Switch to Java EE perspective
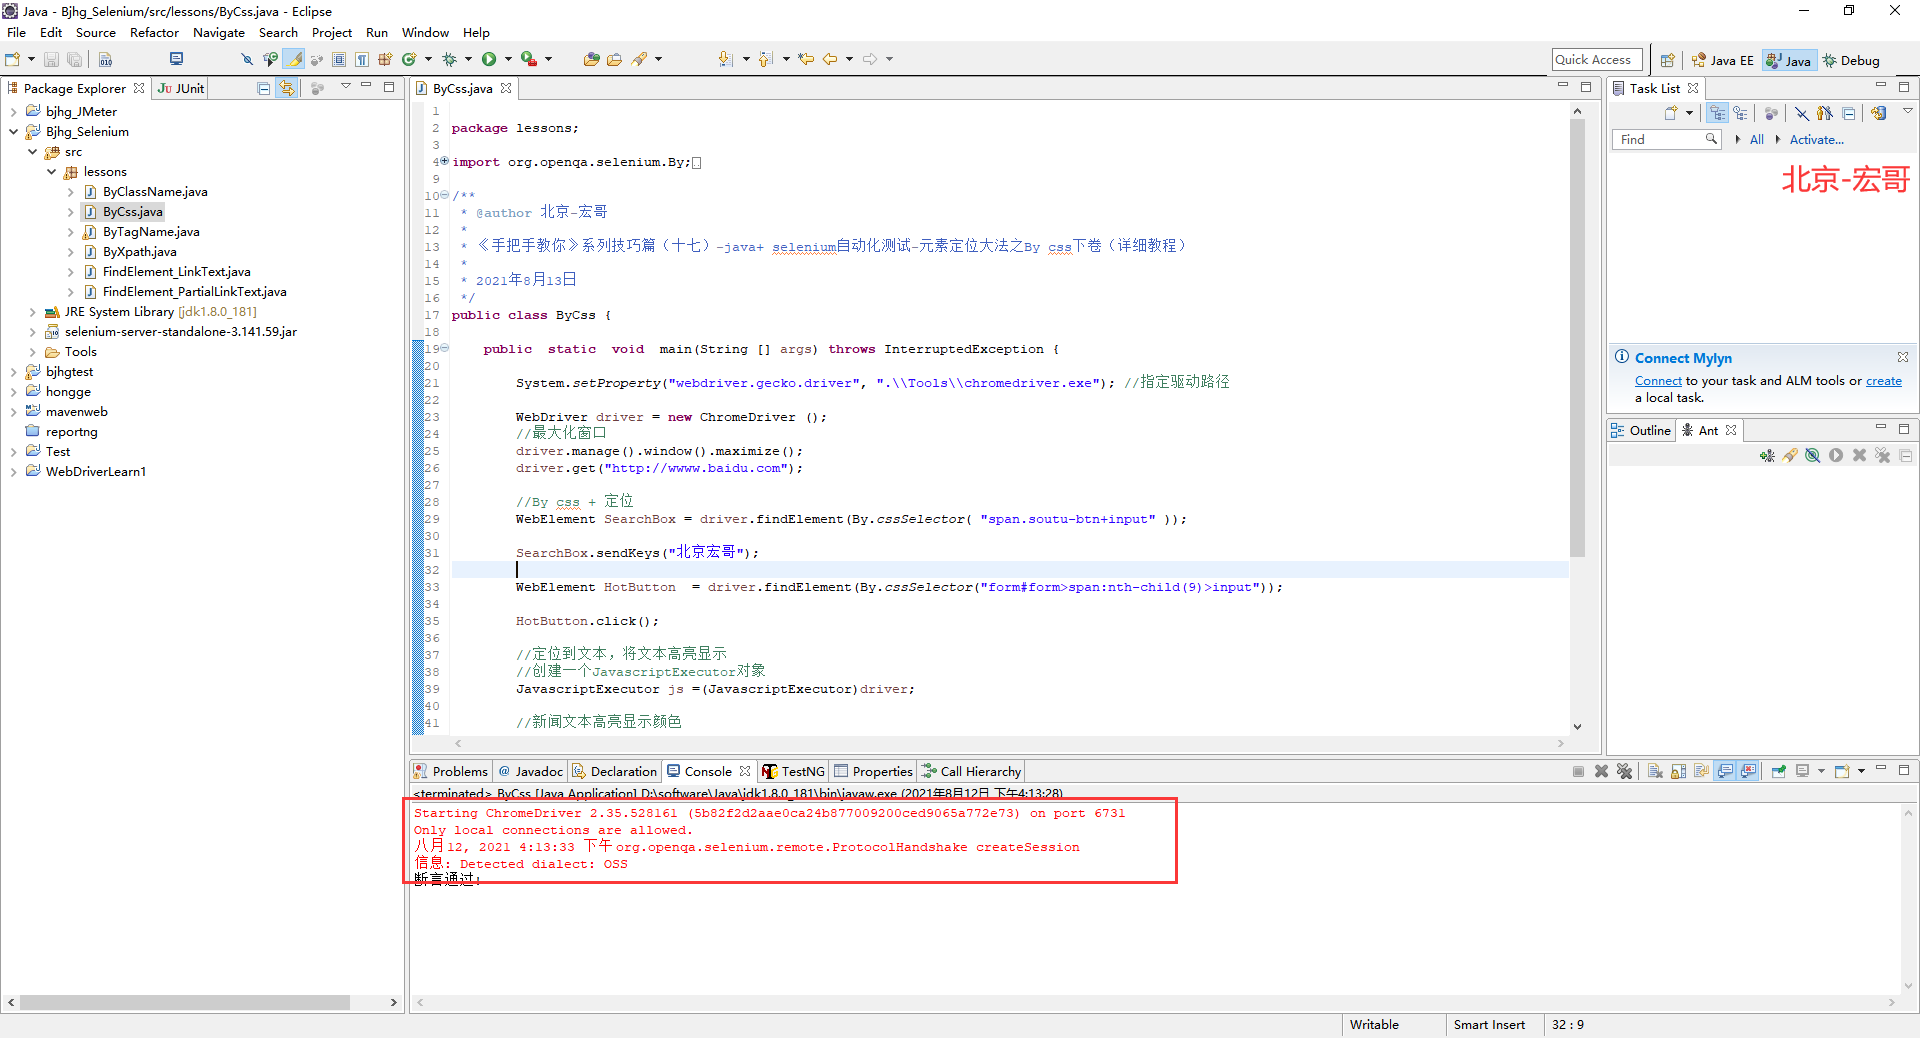This screenshot has width=1920, height=1038. (1722, 60)
